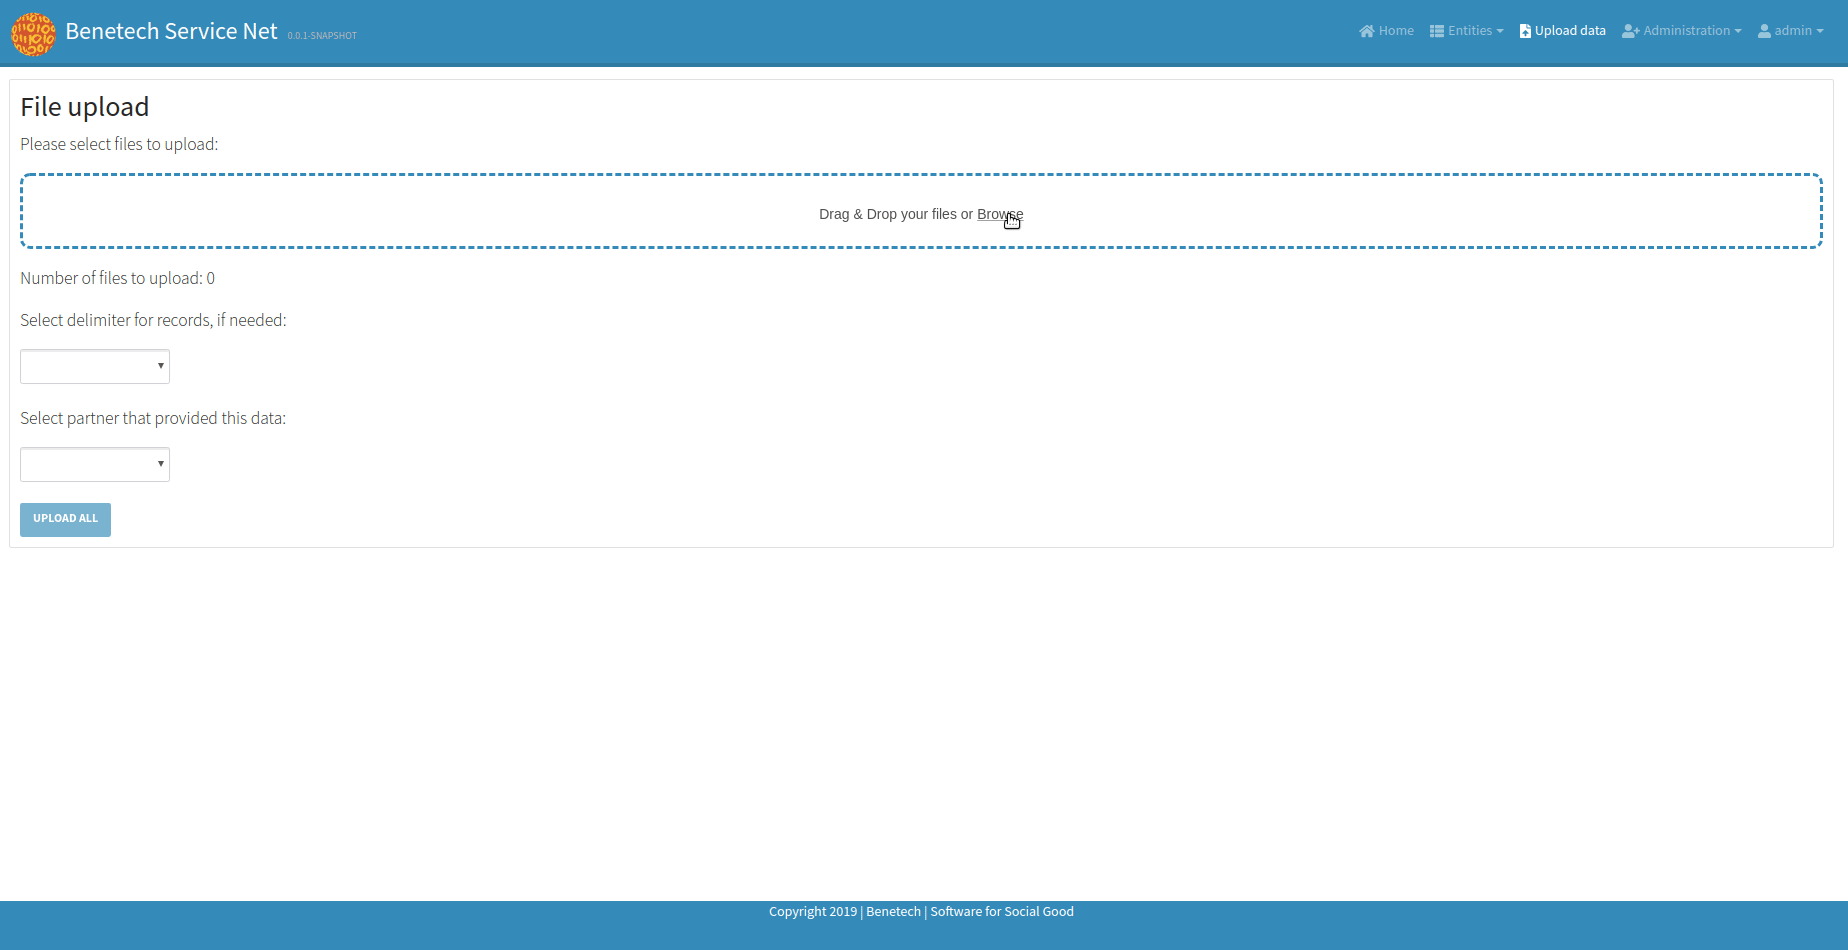Click the File upload heading

point(85,107)
